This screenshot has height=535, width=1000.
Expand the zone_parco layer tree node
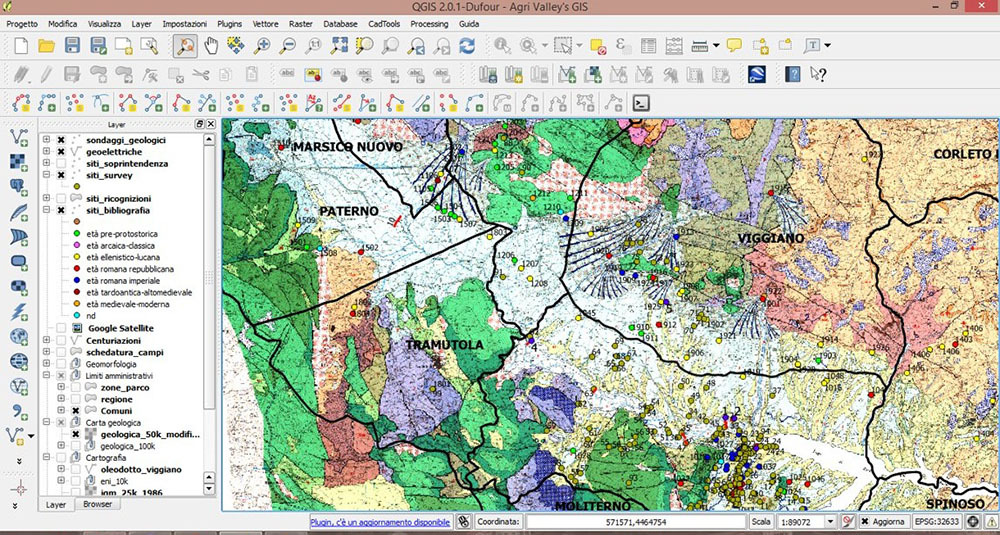tap(61, 387)
